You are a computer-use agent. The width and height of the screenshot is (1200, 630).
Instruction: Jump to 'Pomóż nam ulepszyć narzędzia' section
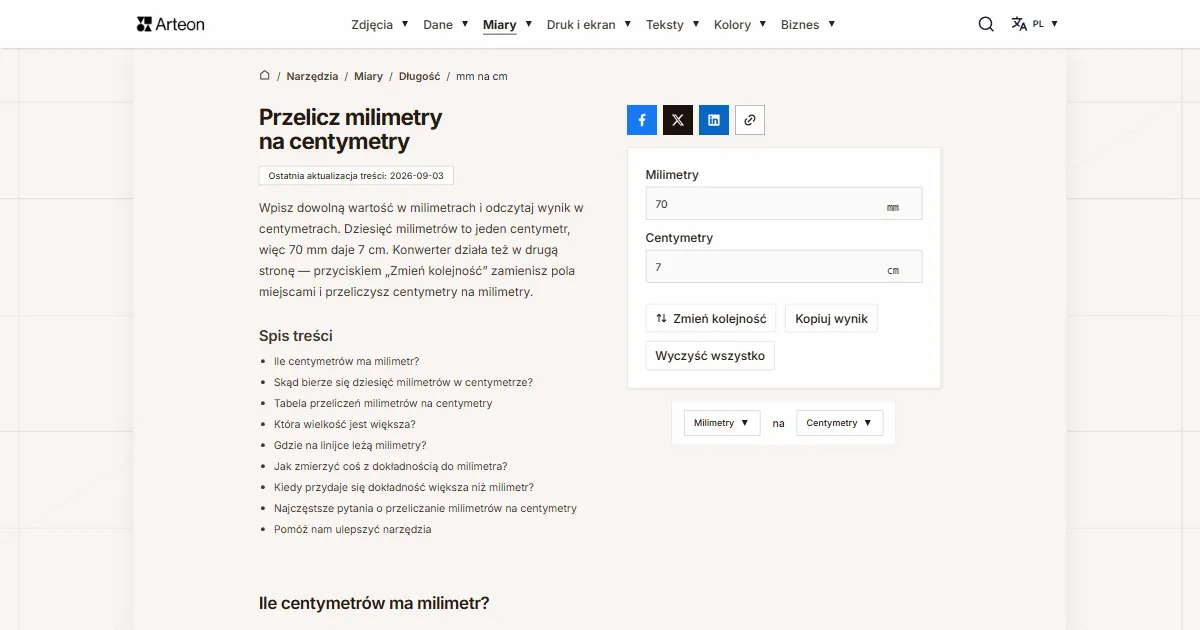point(352,529)
